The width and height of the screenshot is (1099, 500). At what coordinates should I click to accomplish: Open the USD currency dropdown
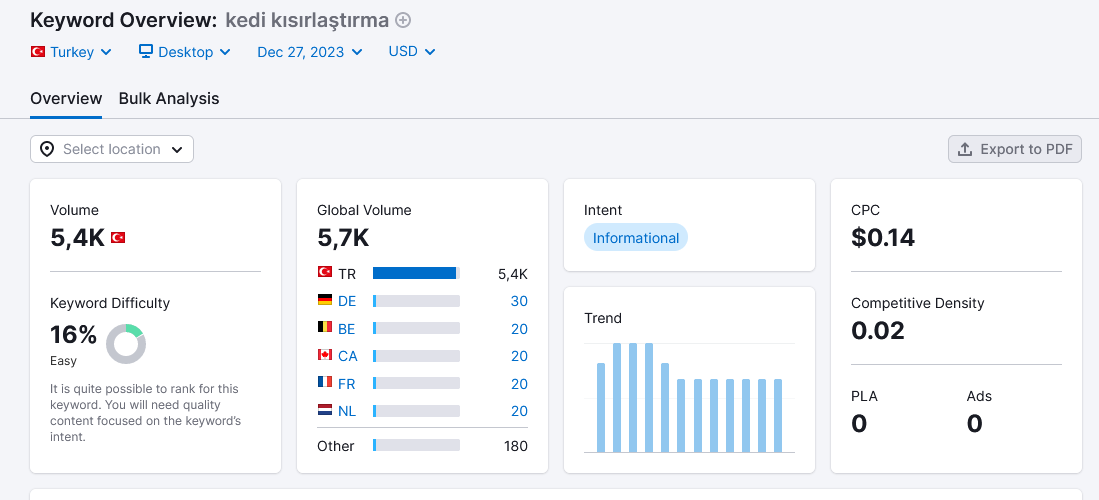click(x=412, y=52)
